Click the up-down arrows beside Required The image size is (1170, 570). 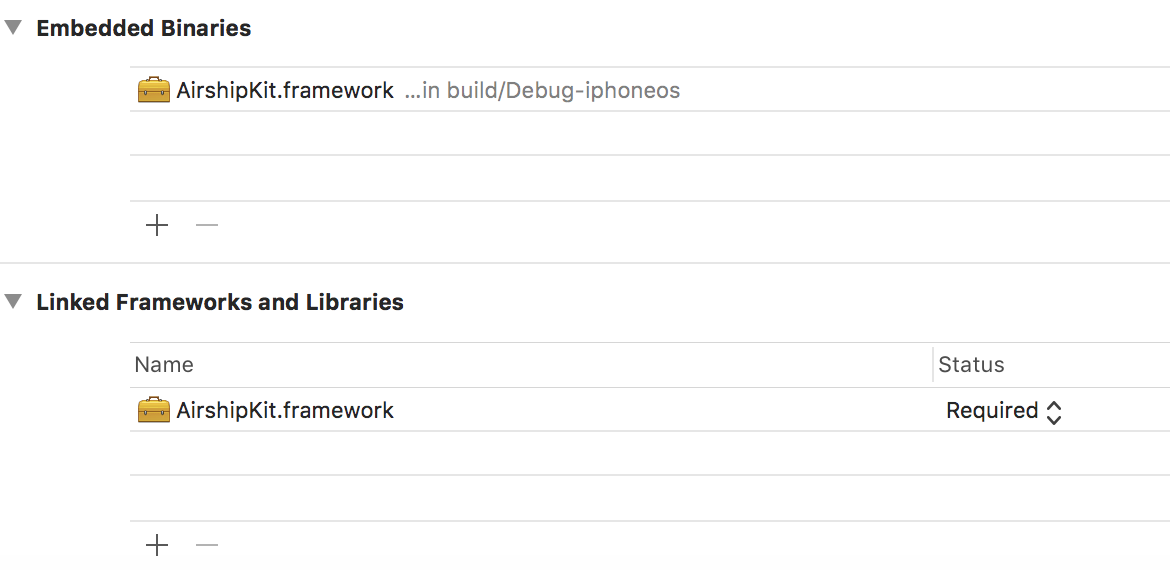tap(1054, 412)
